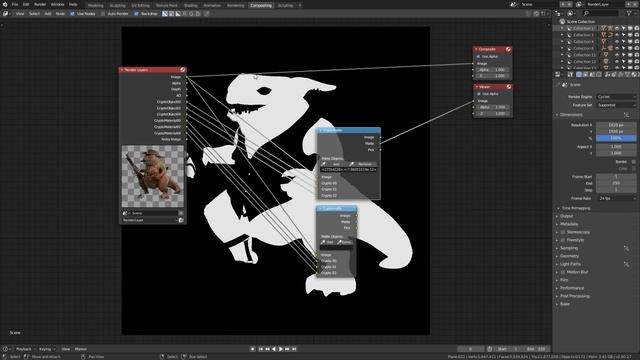Select Color and Alpha backdrop channel icon
The image size is (640, 360).
165,13
